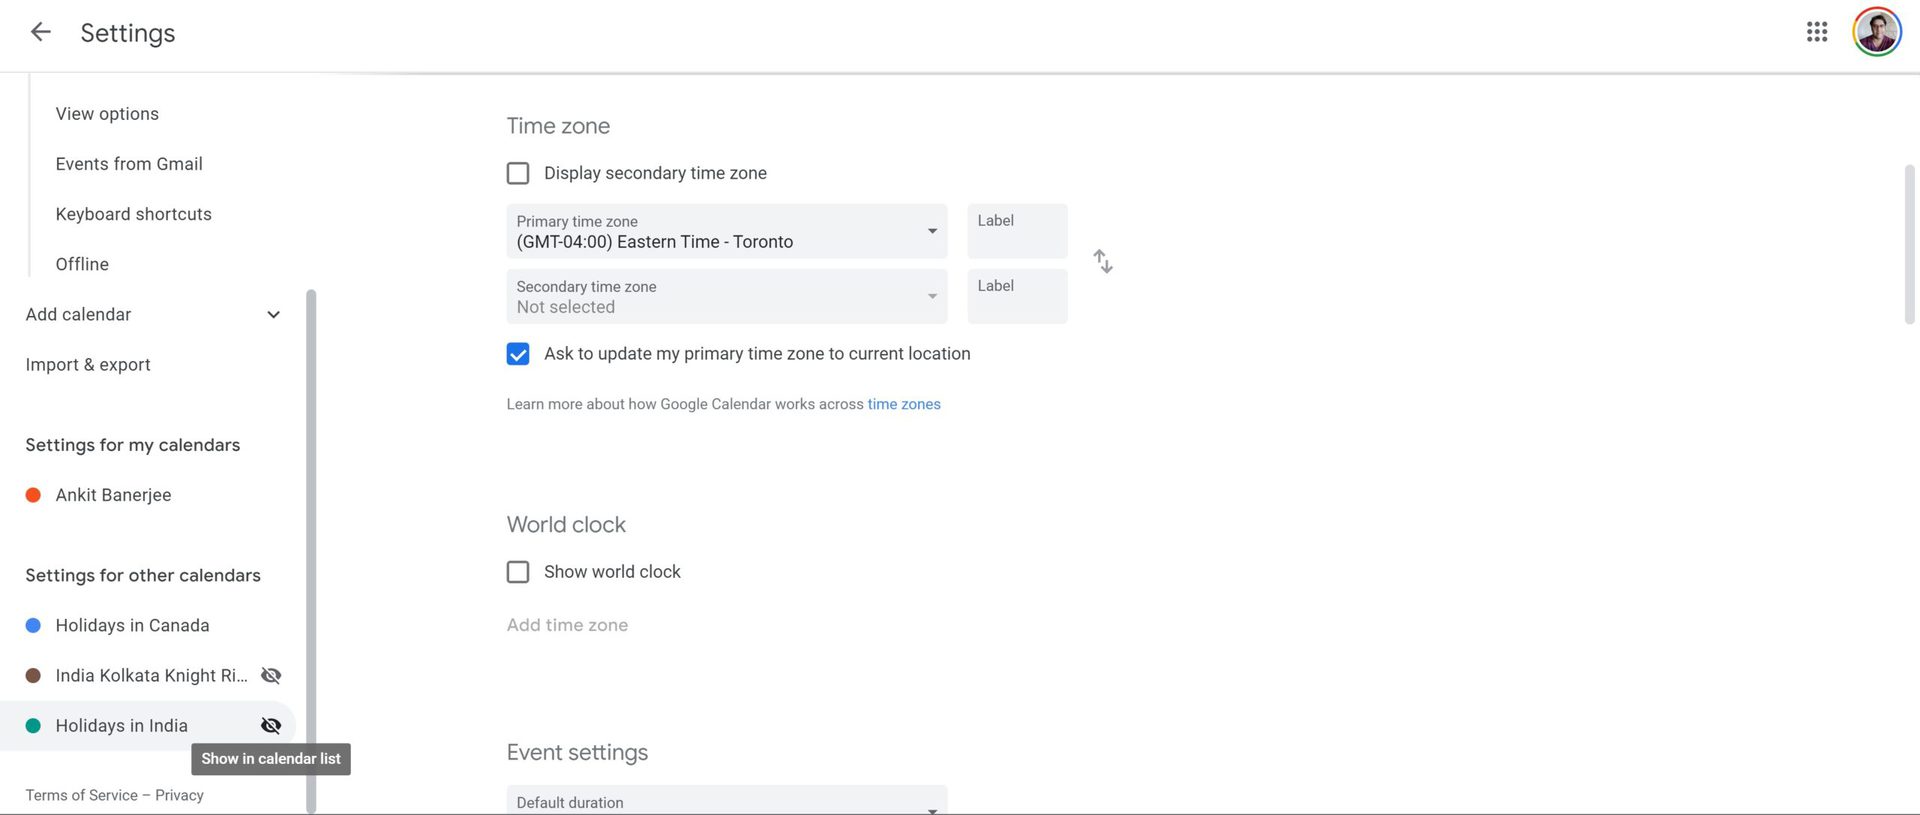Swap primary and secondary time zones

(1102, 261)
